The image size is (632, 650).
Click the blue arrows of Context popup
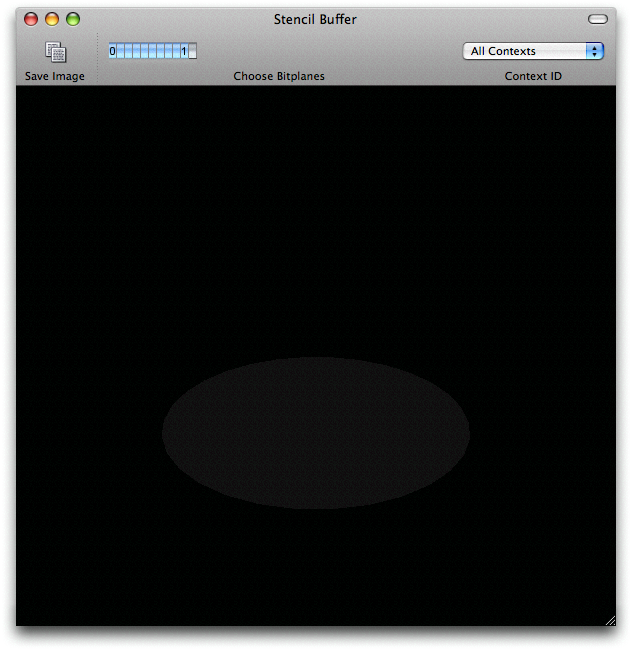[595, 51]
